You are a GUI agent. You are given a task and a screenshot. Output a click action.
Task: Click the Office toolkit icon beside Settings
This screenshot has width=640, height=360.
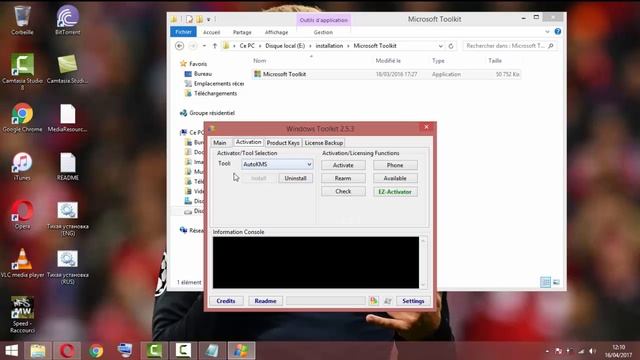pyautogui.click(x=373, y=301)
